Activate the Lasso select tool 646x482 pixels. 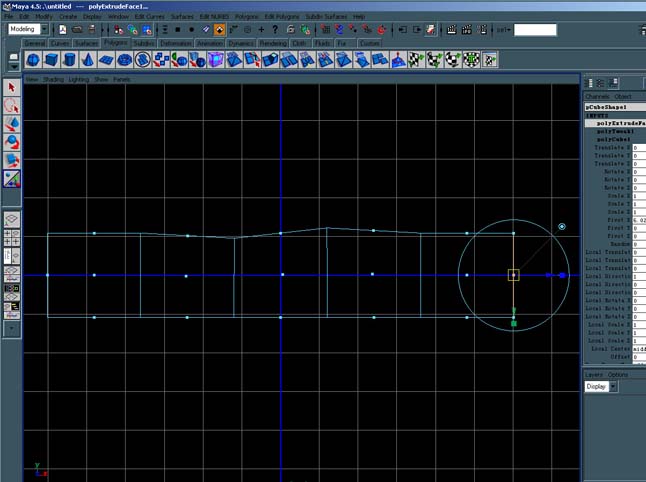[12, 106]
